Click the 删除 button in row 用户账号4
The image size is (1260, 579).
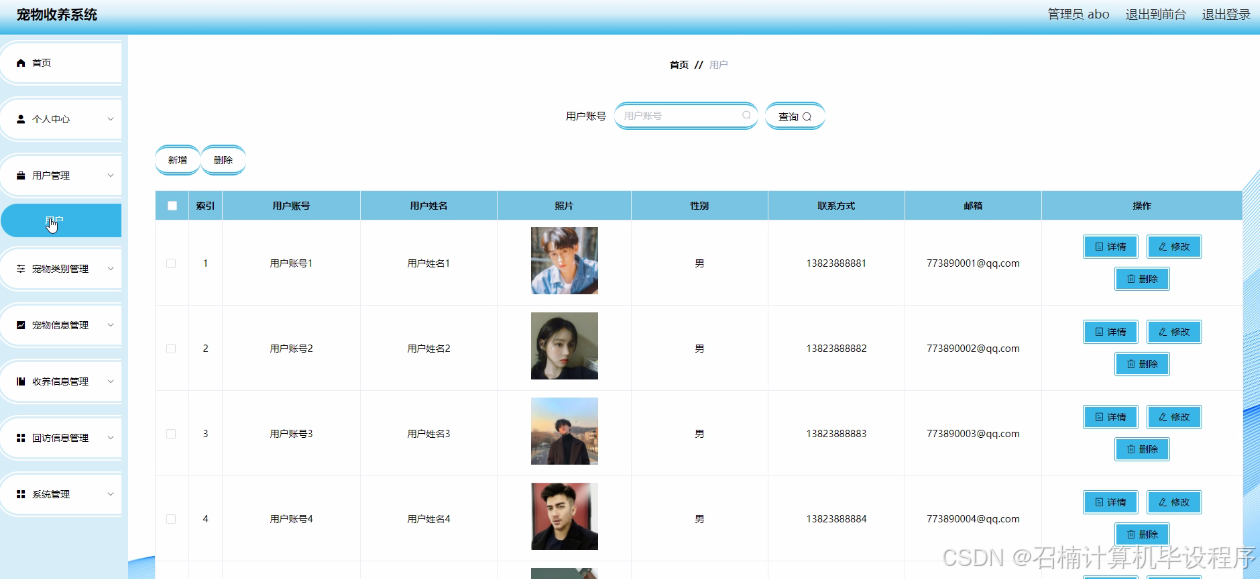[x=1142, y=534]
